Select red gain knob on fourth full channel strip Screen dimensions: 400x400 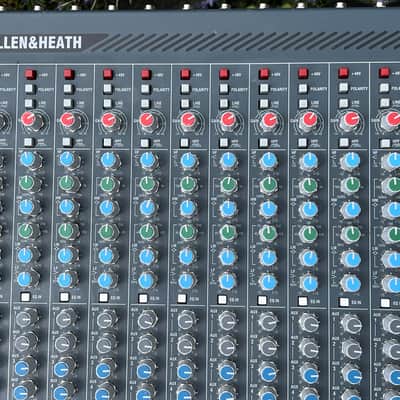click(147, 120)
